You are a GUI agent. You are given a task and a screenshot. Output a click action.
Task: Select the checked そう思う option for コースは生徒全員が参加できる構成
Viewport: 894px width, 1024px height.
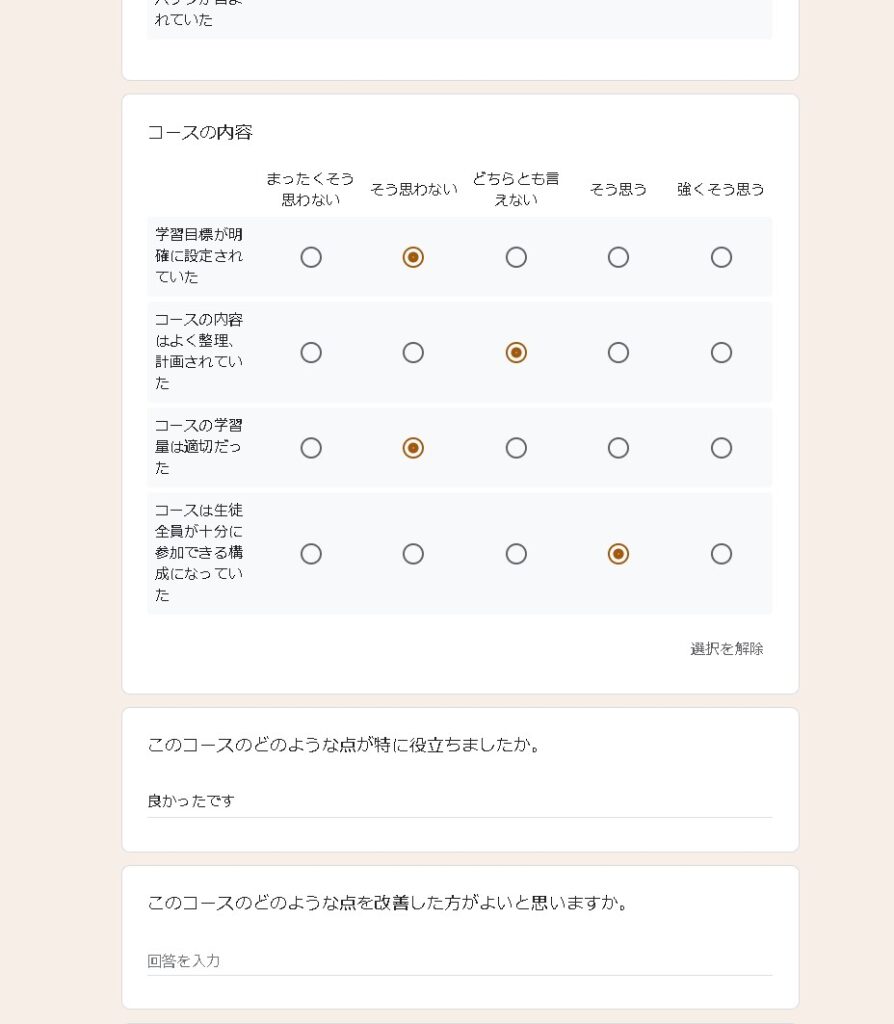[618, 554]
